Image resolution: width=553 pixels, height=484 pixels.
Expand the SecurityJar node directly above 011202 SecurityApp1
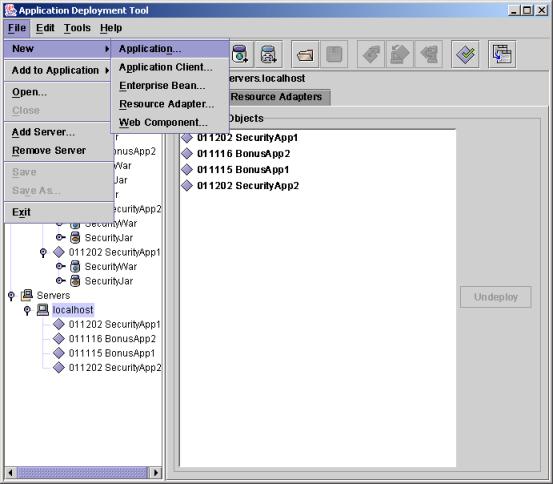(x=60, y=237)
